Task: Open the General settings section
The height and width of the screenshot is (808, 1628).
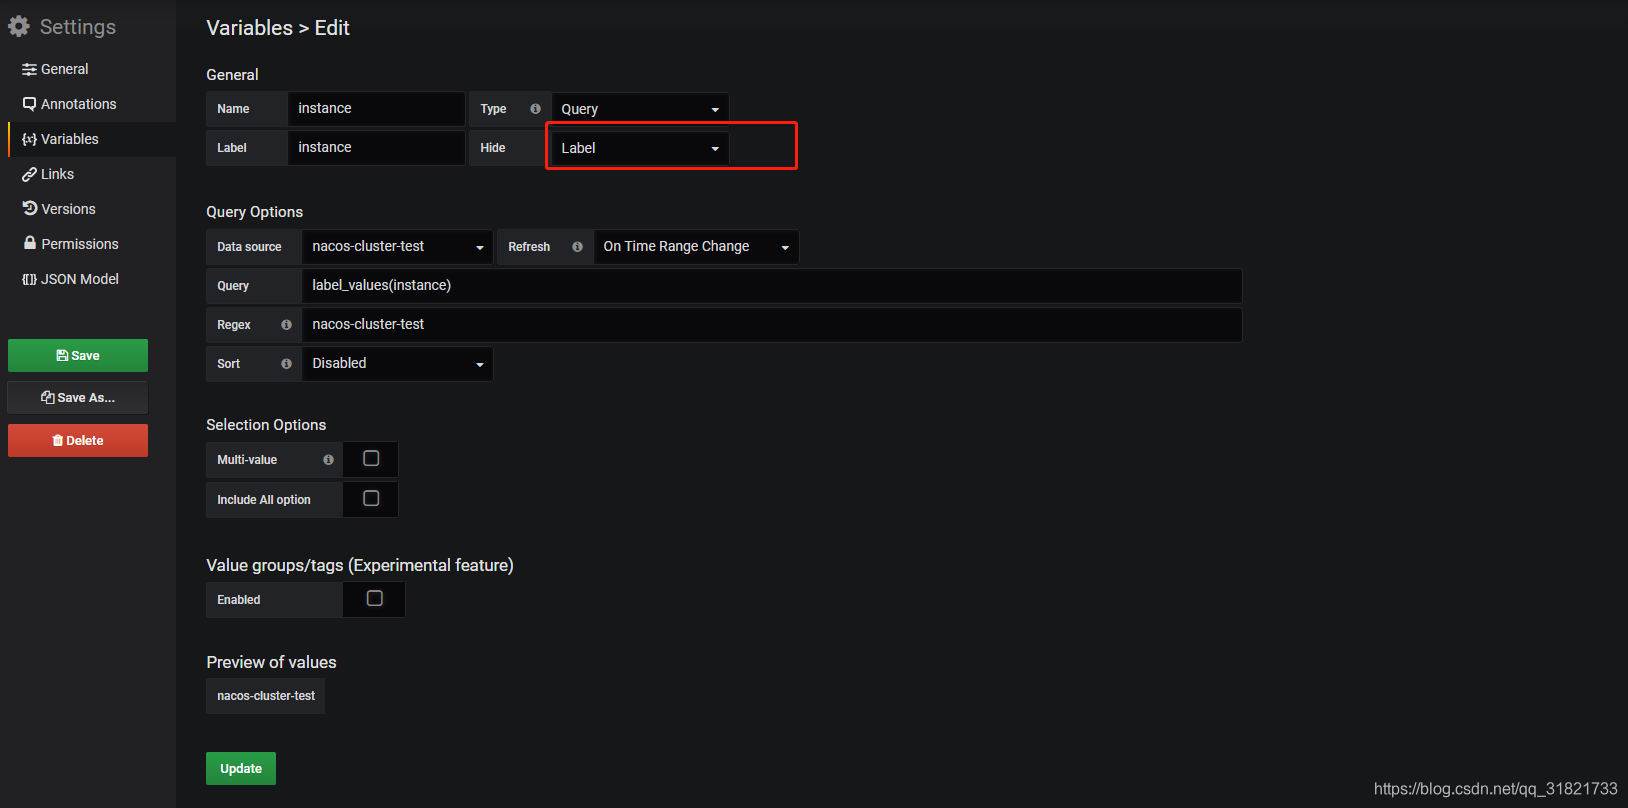Action: 55,69
